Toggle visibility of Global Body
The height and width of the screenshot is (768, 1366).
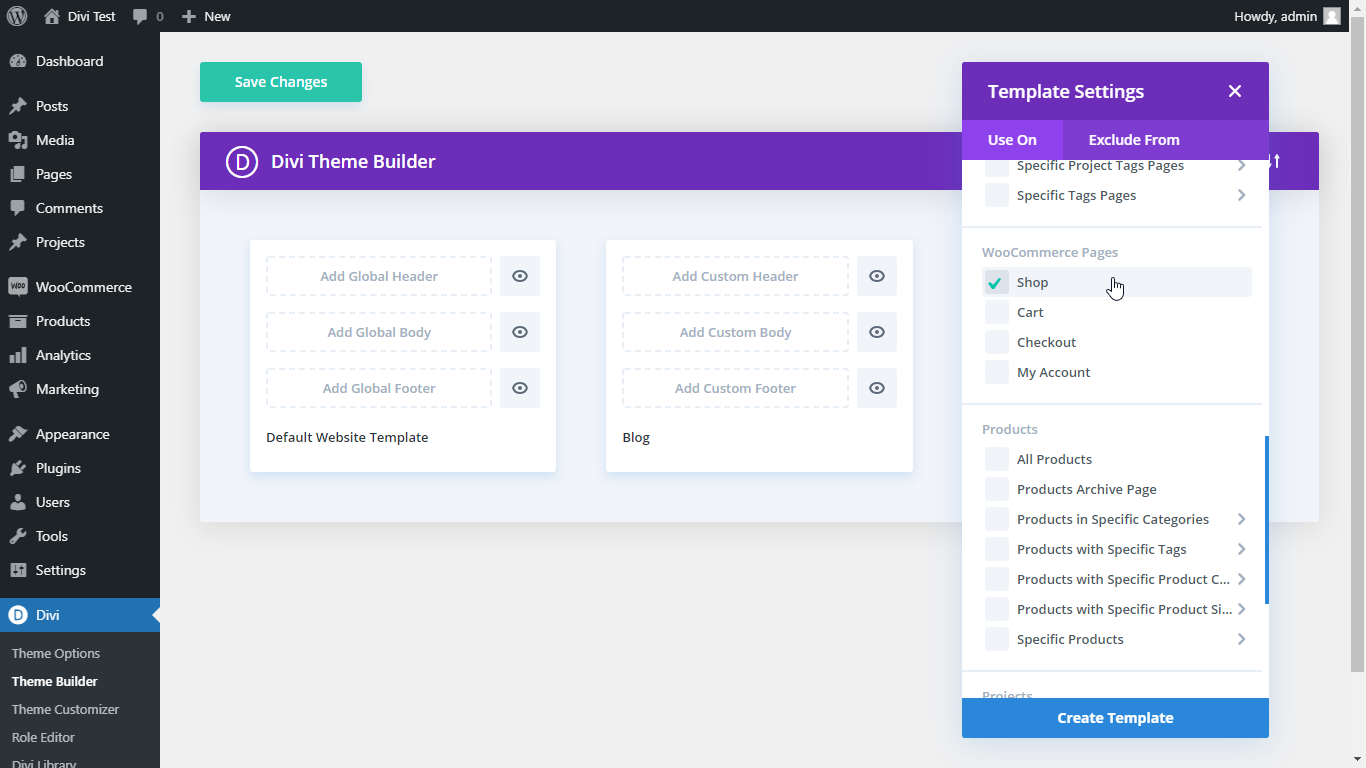point(520,332)
